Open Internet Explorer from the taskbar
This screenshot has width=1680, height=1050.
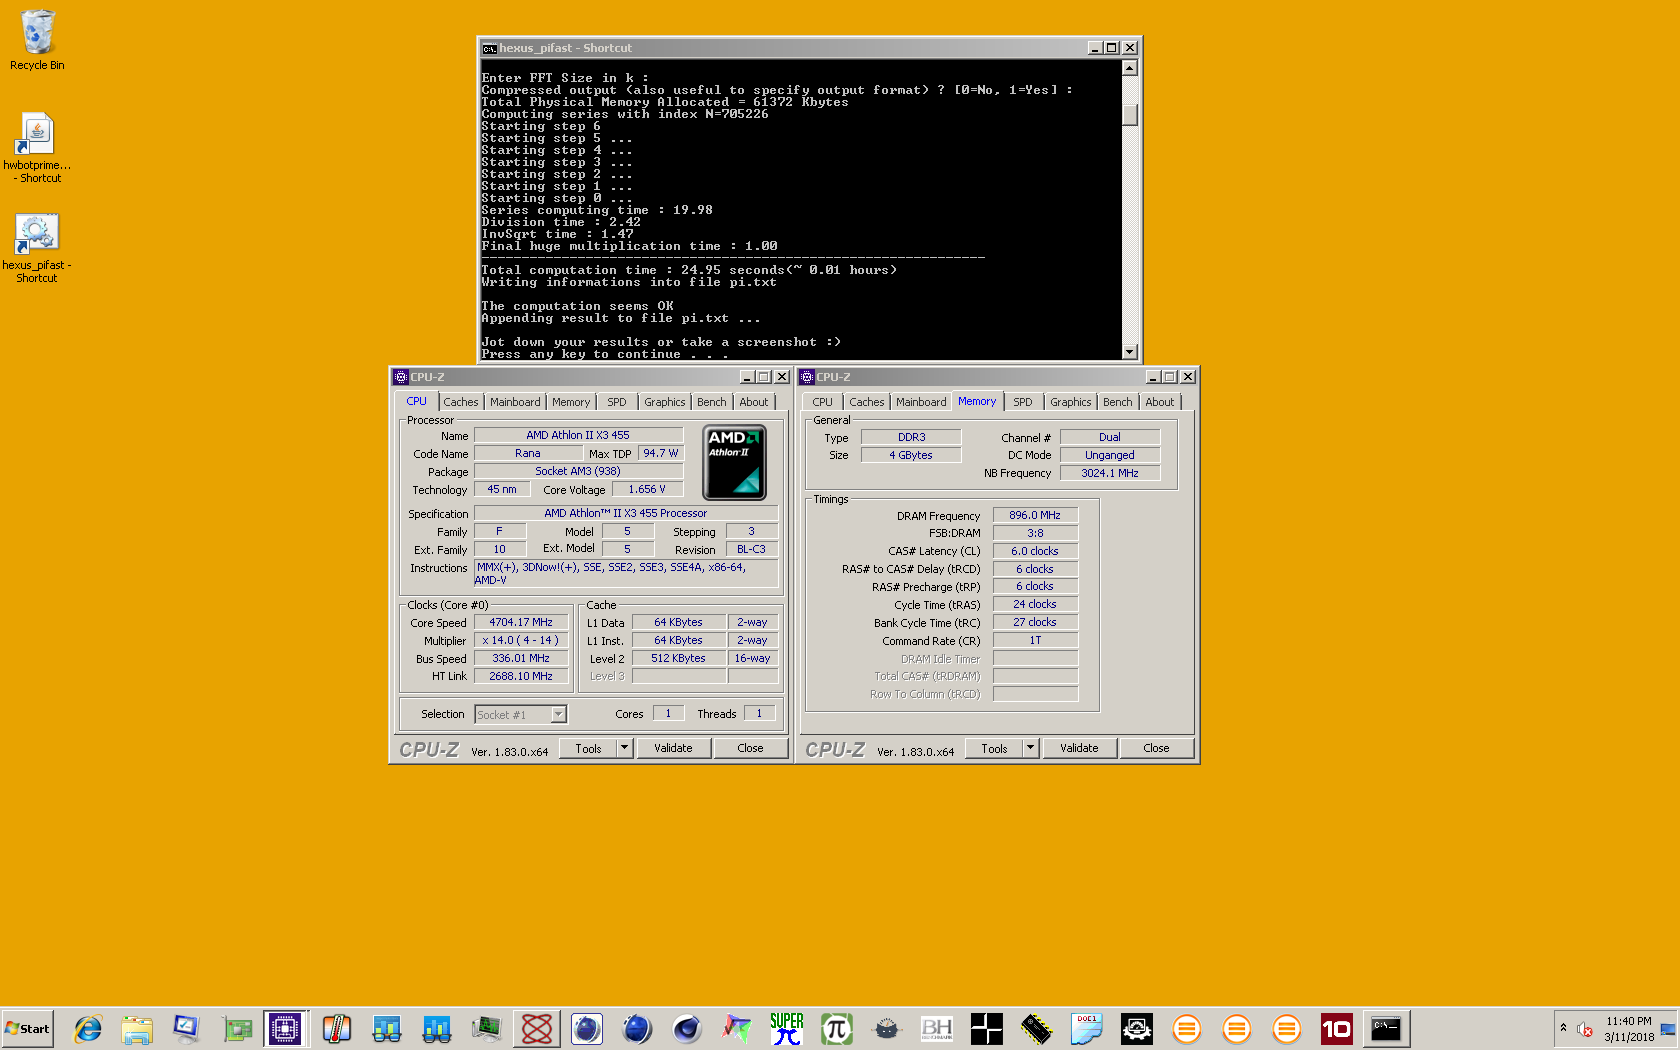(88, 1028)
